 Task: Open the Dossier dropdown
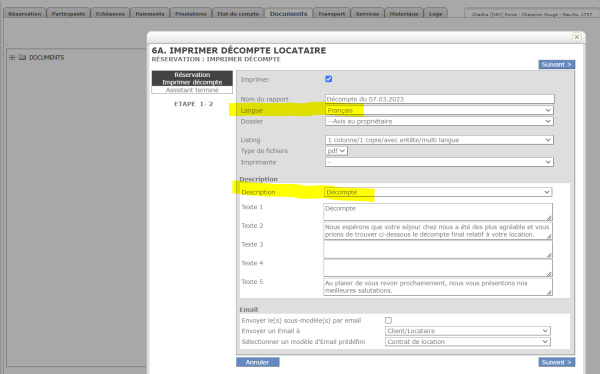(439, 121)
